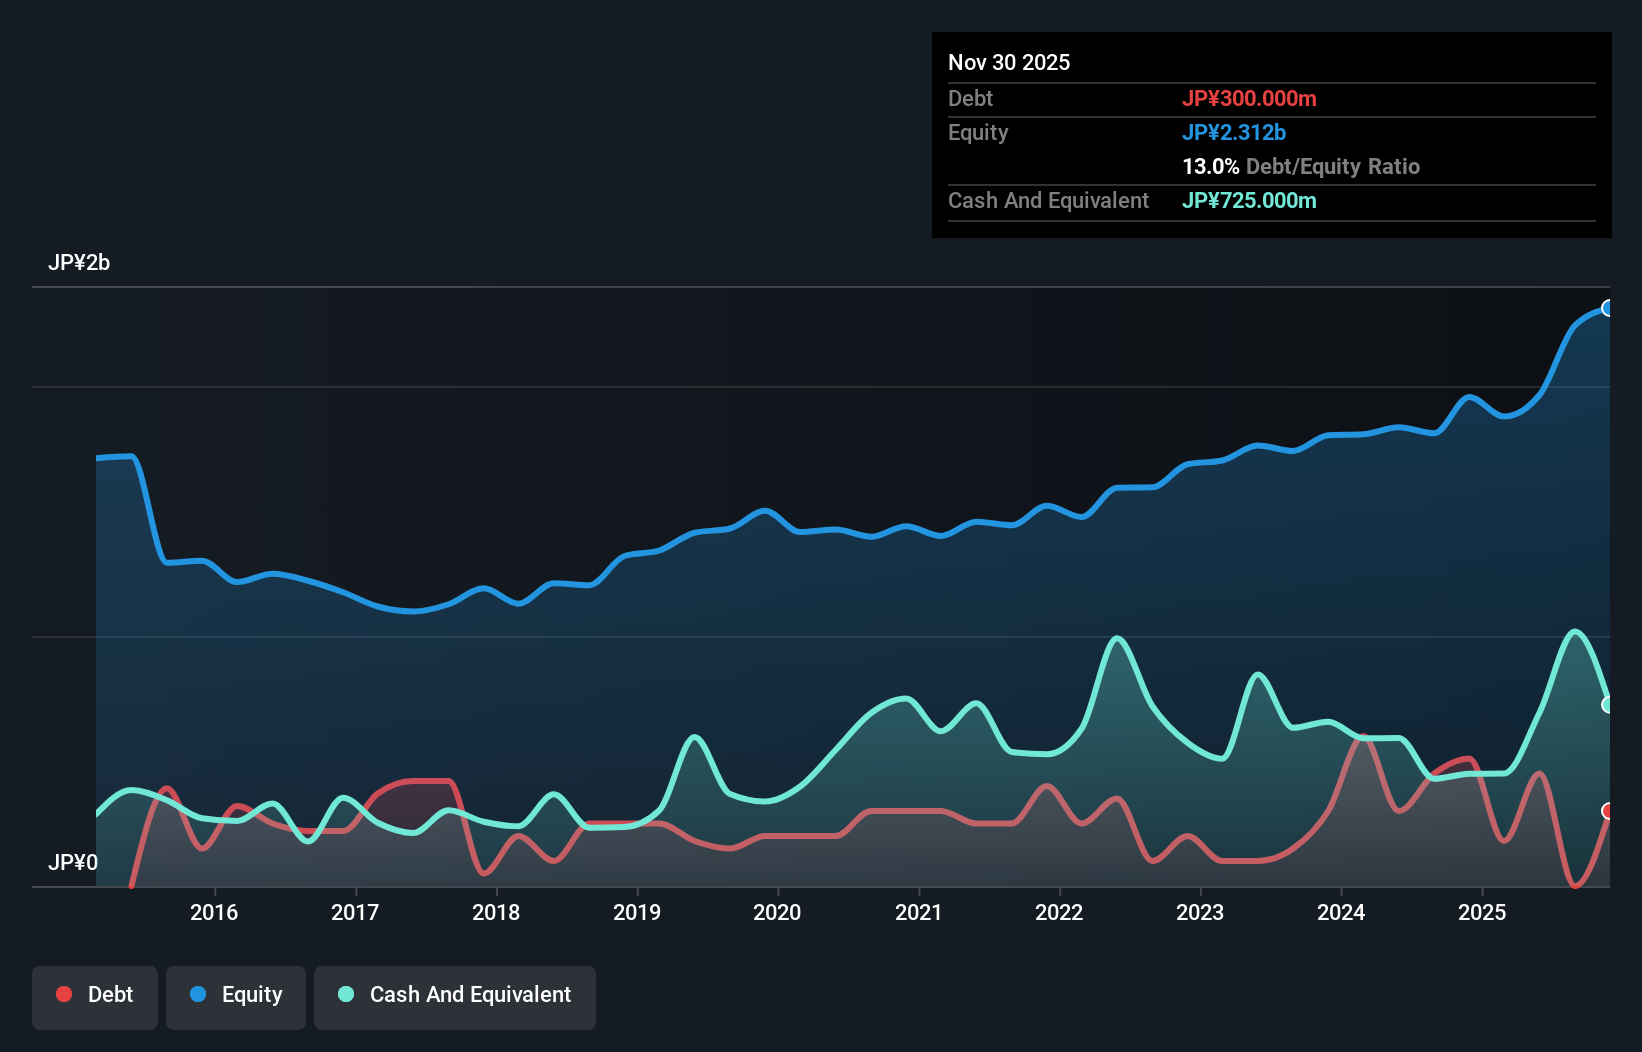Click the JP¥0 y-axis label
Image resolution: width=1642 pixels, height=1052 pixels.
pos(73,862)
